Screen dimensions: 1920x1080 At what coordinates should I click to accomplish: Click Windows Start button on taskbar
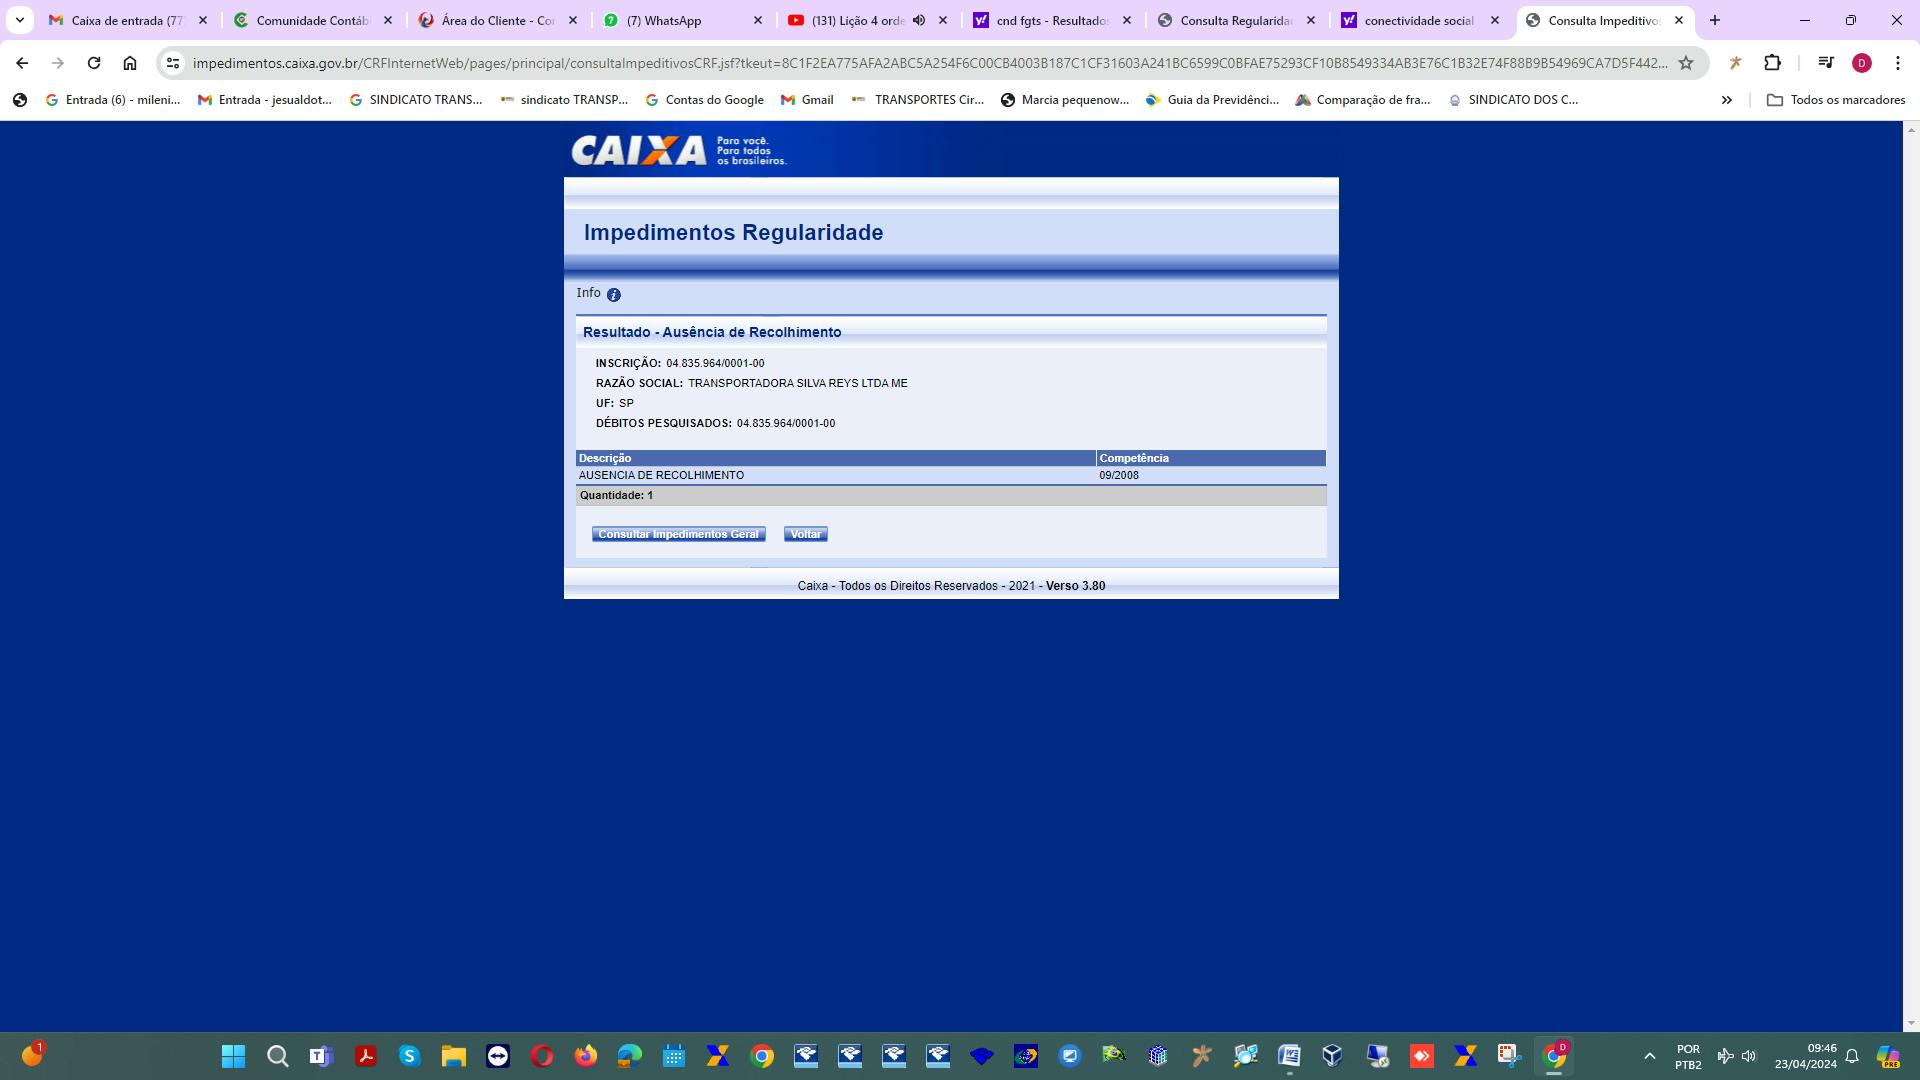233,1056
